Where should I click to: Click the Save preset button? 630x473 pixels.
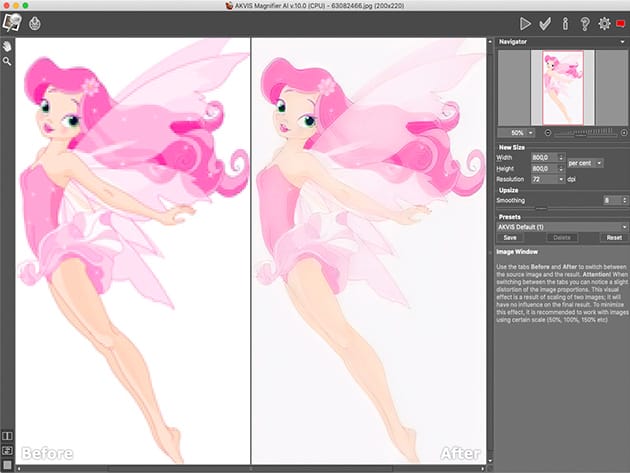[510, 238]
